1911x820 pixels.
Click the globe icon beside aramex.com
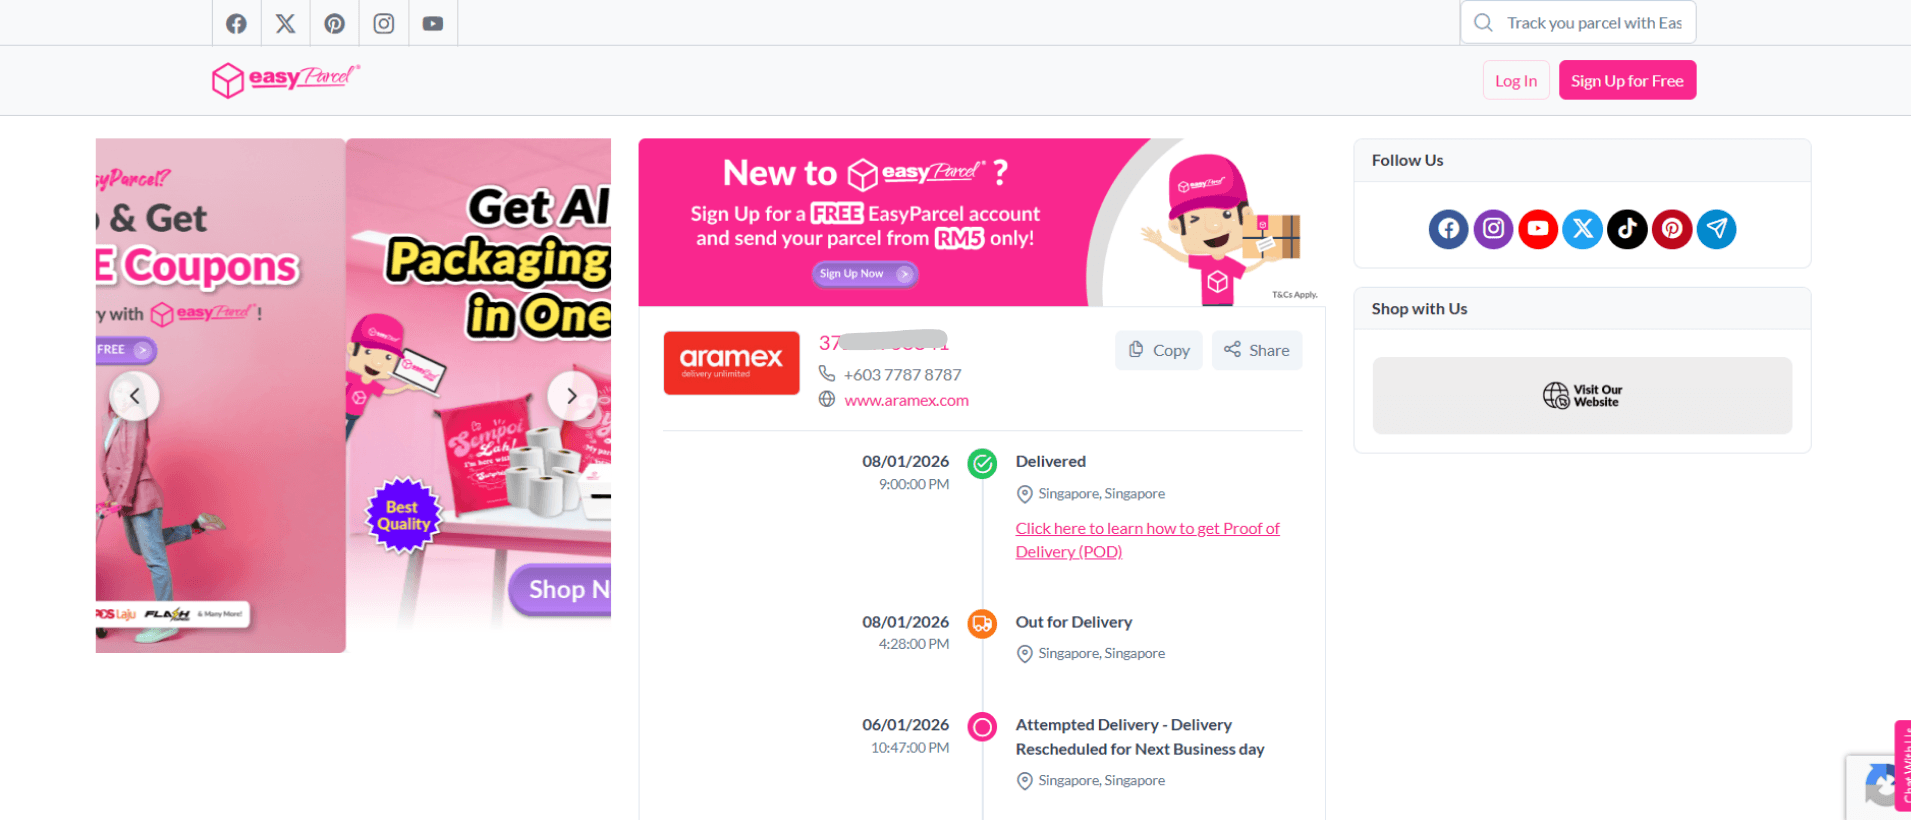tap(827, 399)
